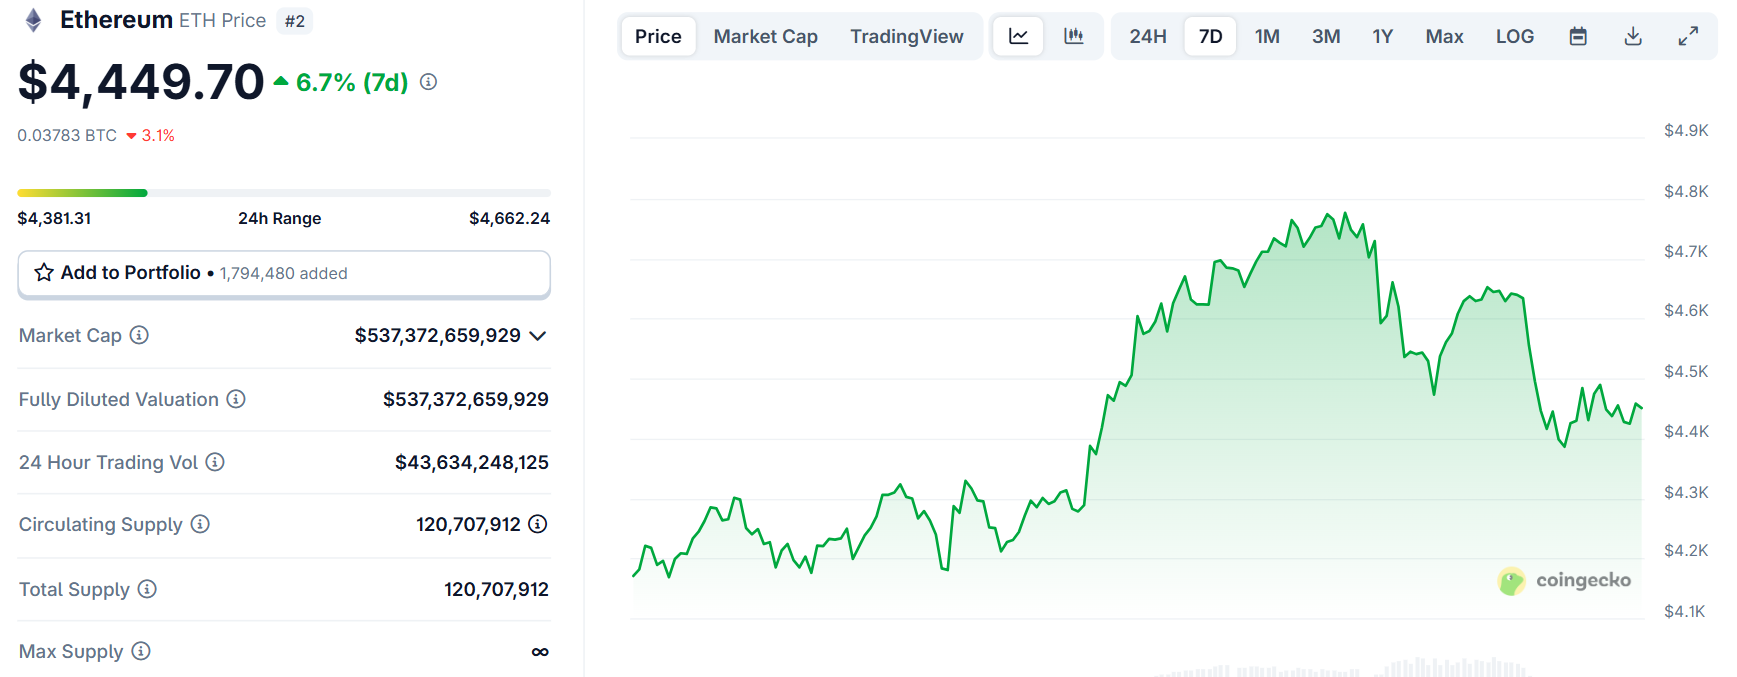Click the Max Supply infinity symbol

tap(540, 652)
